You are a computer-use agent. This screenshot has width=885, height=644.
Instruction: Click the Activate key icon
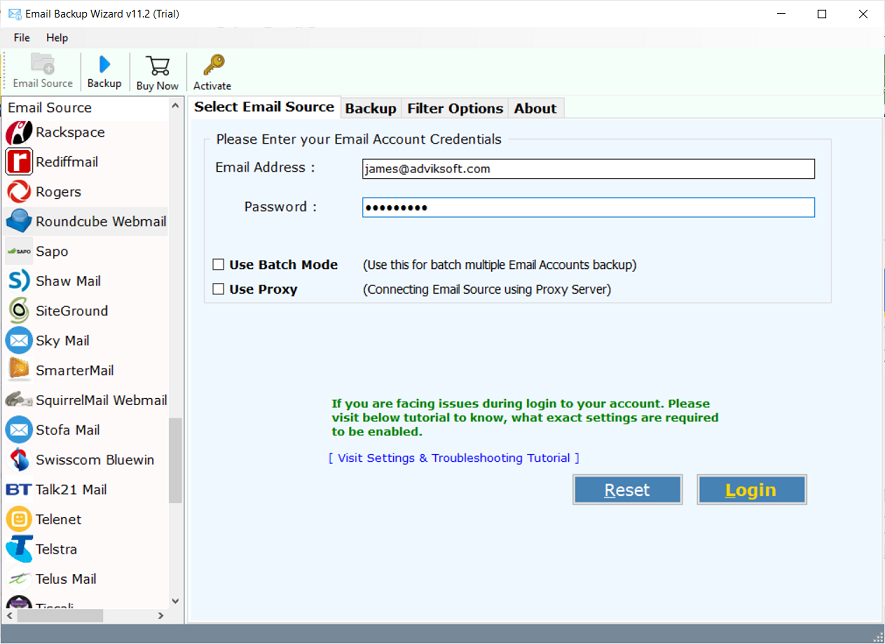(x=213, y=65)
